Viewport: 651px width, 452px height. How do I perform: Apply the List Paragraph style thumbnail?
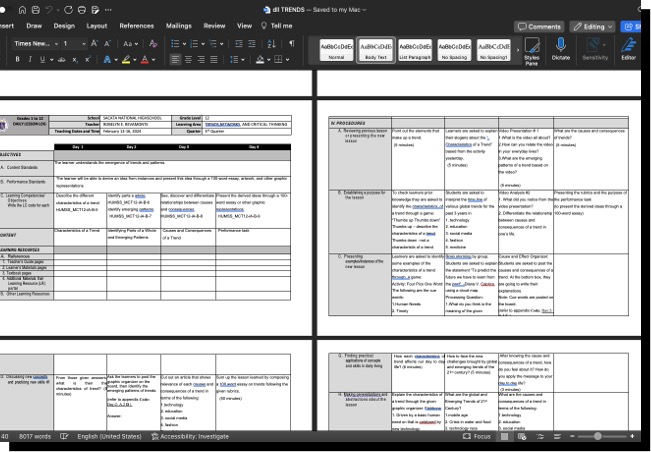(x=415, y=49)
